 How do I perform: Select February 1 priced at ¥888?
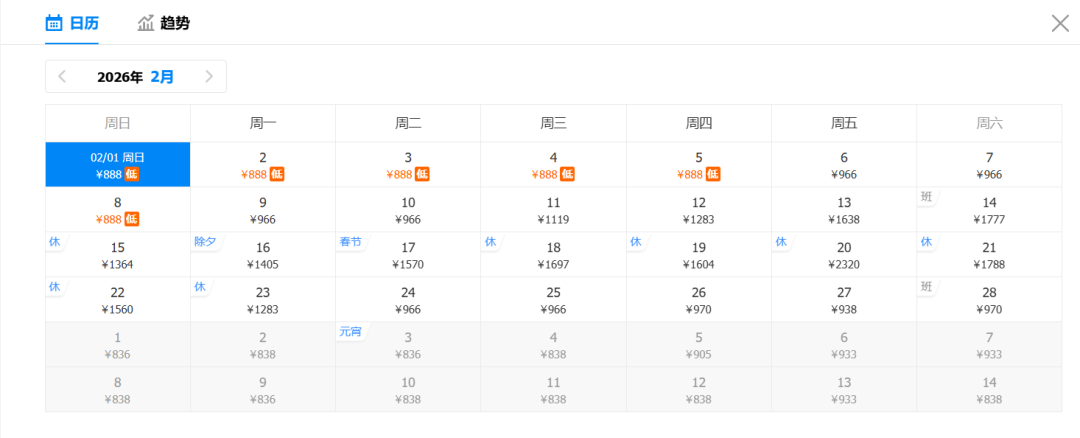click(118, 165)
